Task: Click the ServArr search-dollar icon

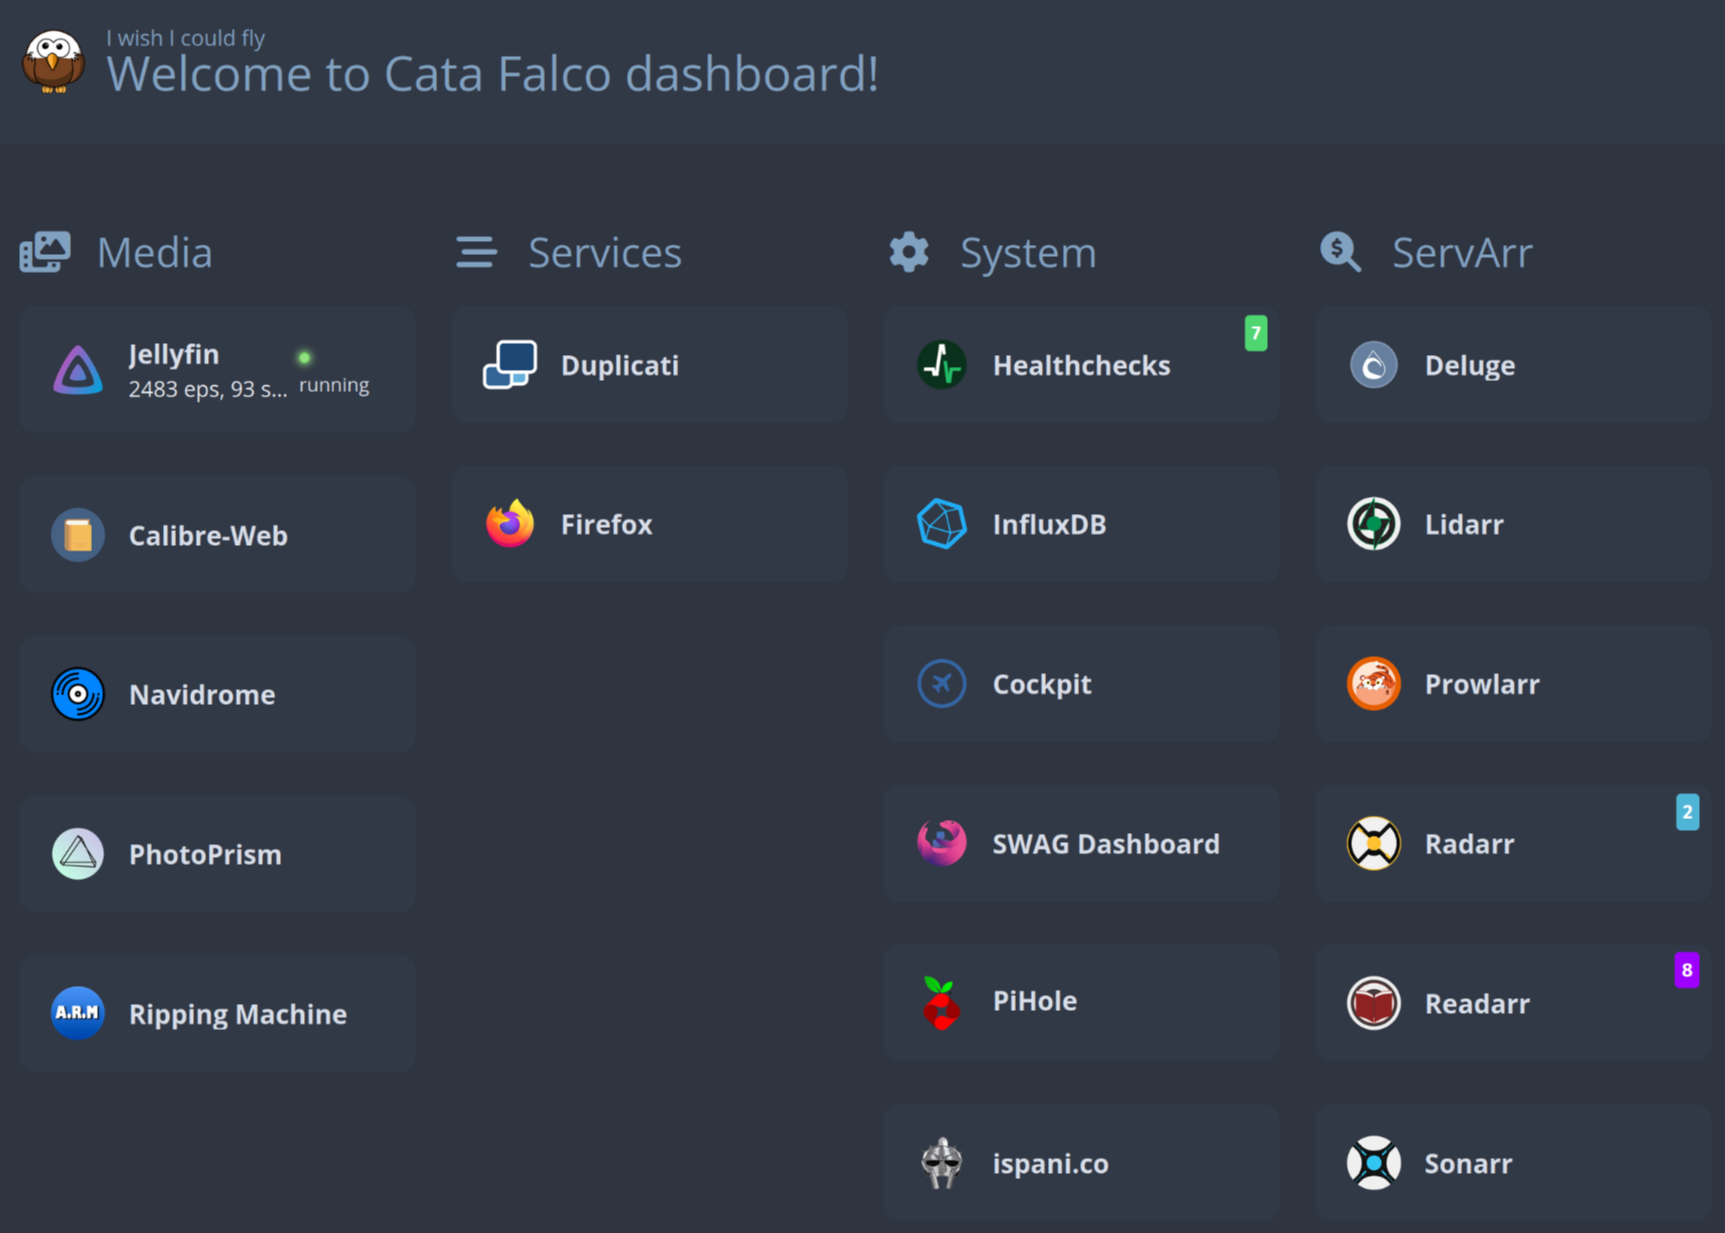Action: tap(1341, 252)
